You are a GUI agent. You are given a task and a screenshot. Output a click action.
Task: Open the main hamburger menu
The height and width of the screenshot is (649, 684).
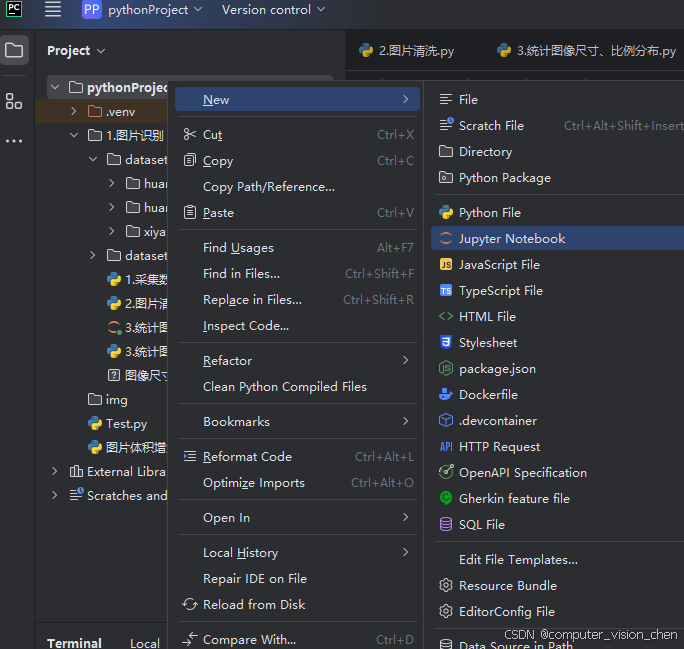(53, 9)
